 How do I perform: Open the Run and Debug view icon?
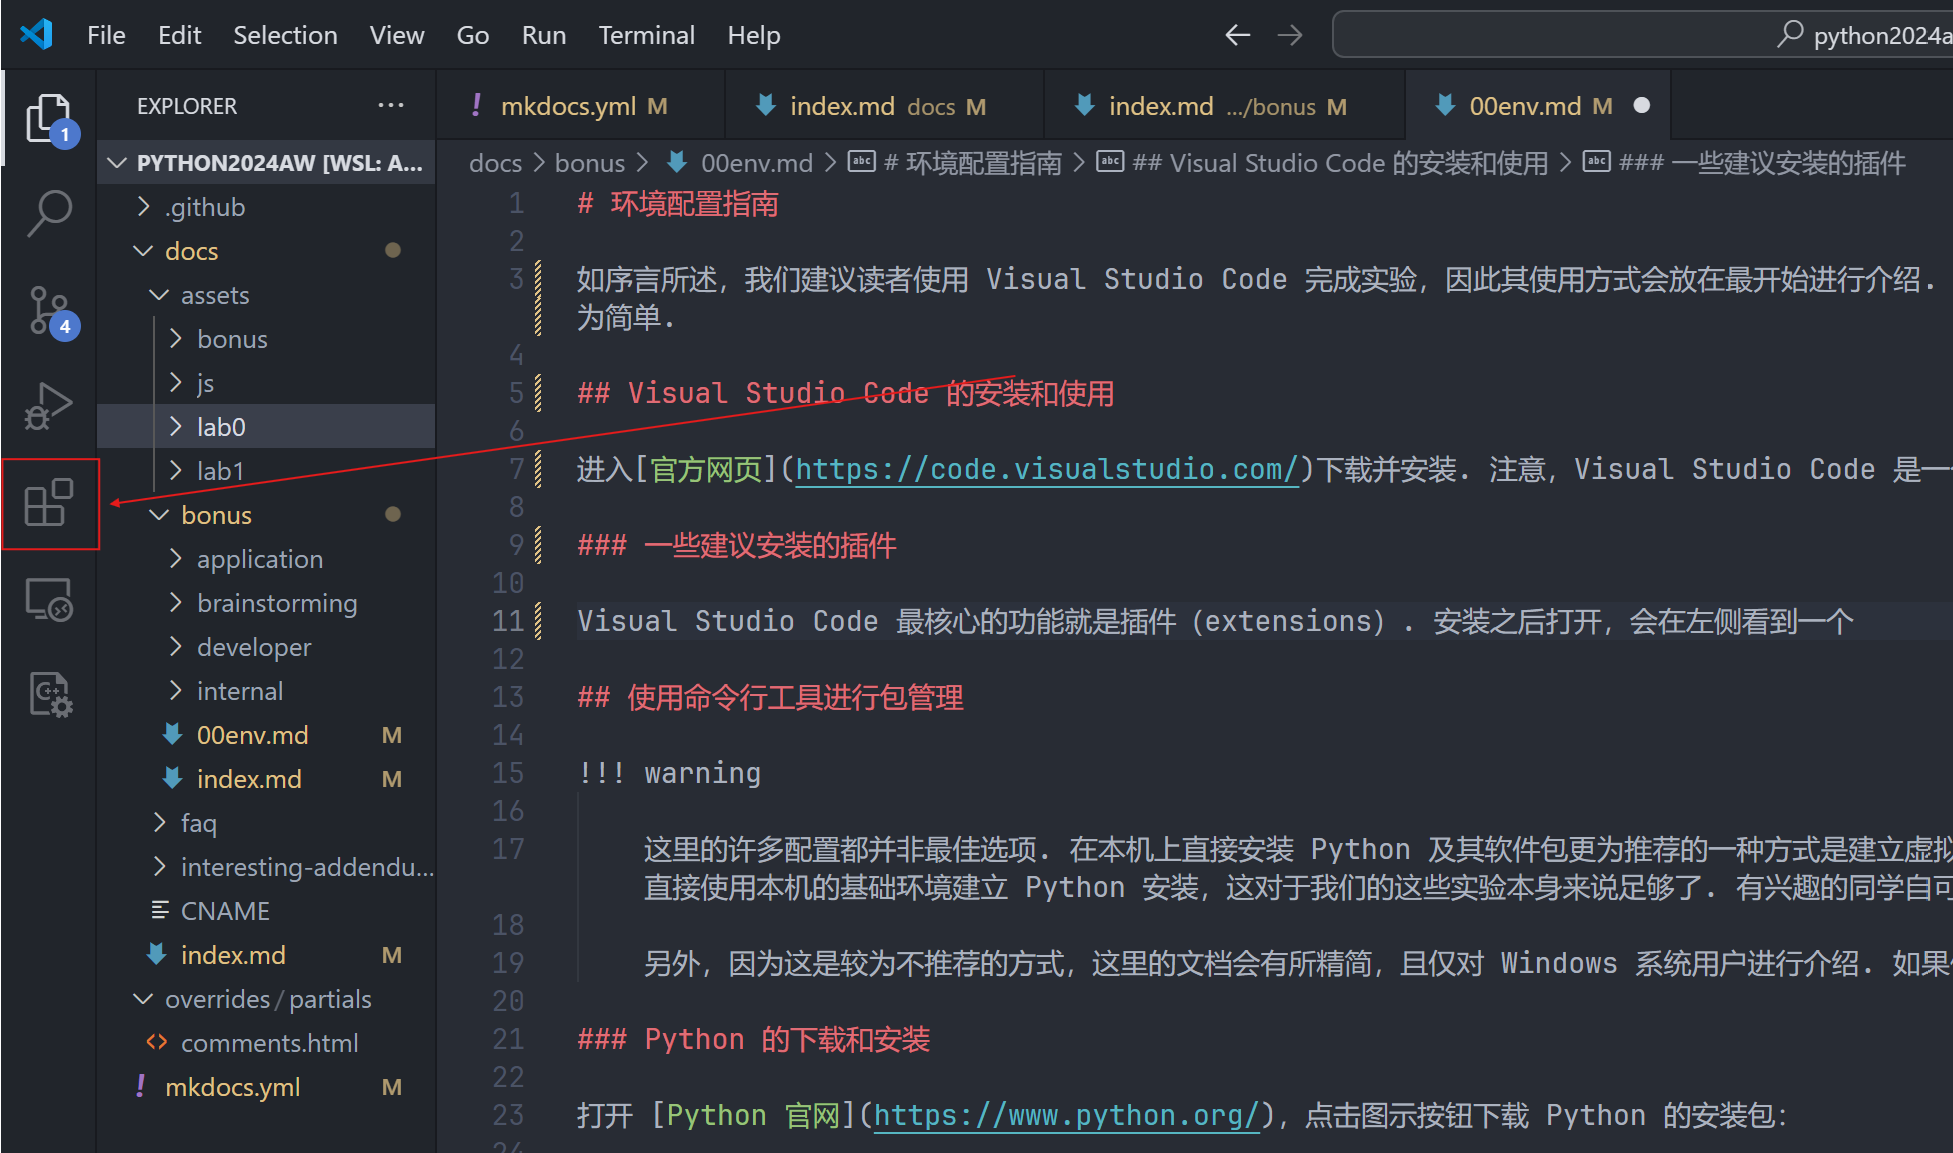tap(49, 406)
